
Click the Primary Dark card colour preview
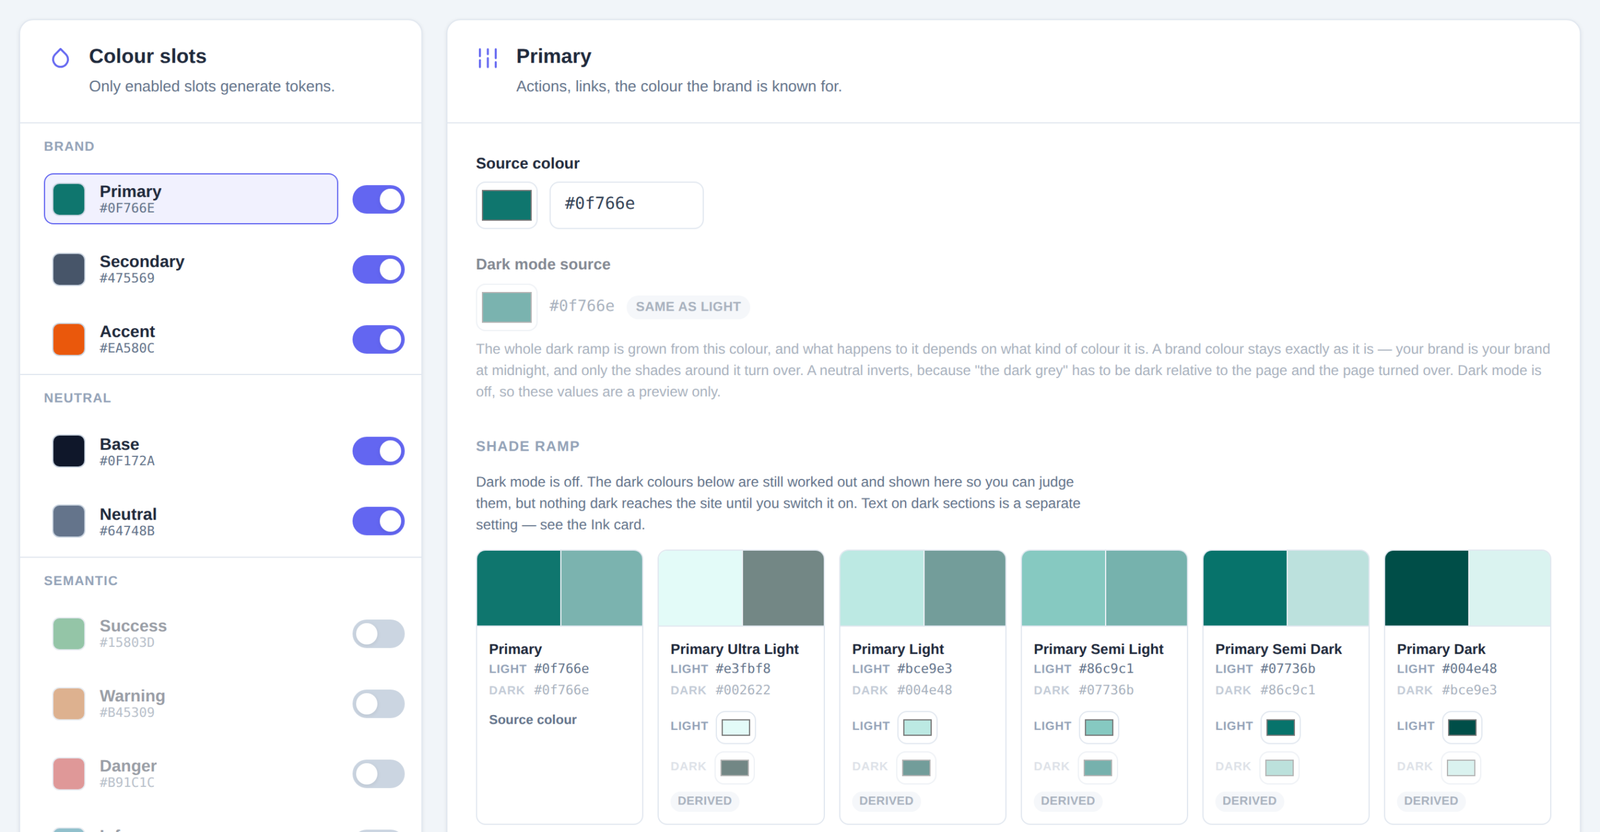(x=1468, y=588)
